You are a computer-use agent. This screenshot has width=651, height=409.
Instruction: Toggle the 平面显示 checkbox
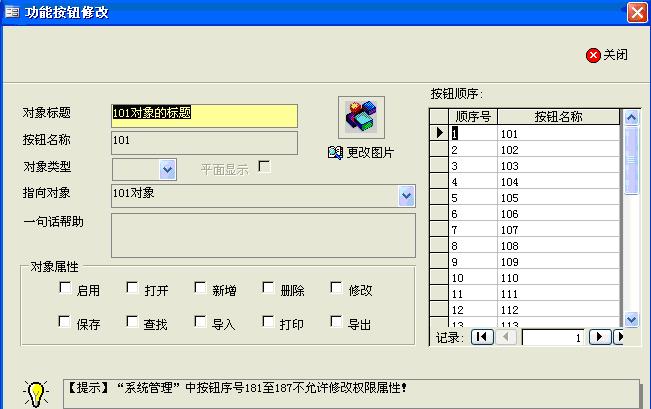click(x=265, y=167)
